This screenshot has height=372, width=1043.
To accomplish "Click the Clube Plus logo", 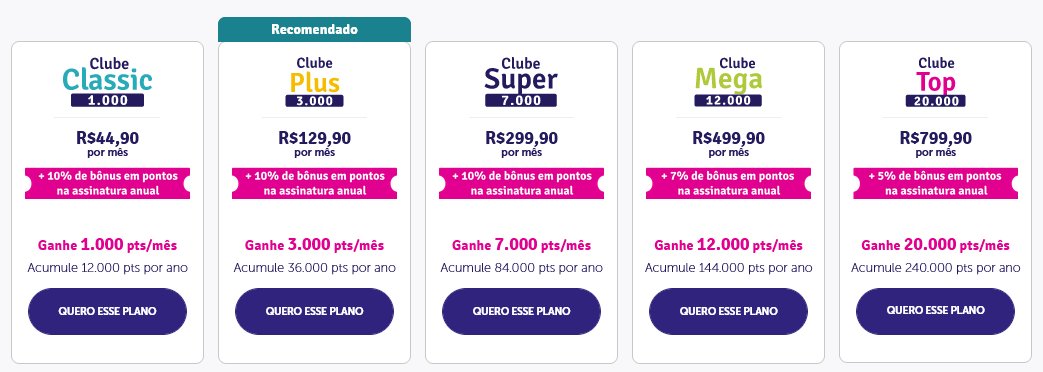I will [x=315, y=82].
